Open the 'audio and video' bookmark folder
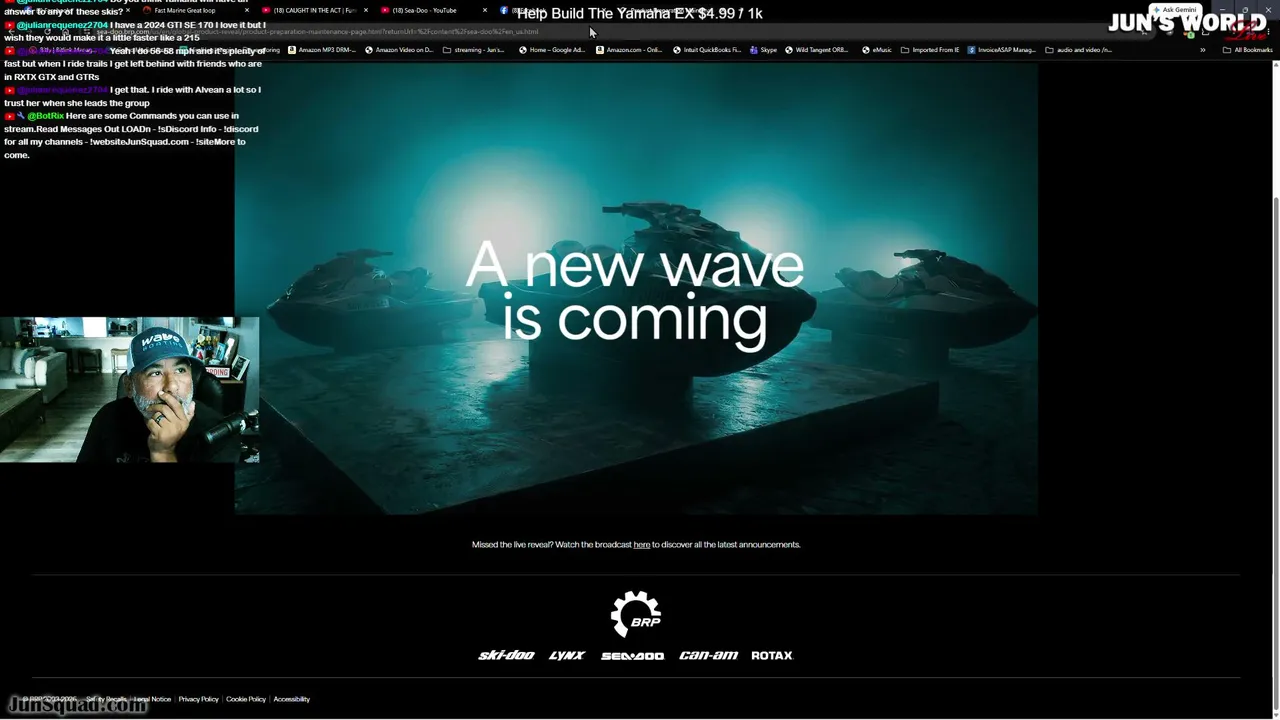Screen dimensions: 1280x720 coord(1079,50)
